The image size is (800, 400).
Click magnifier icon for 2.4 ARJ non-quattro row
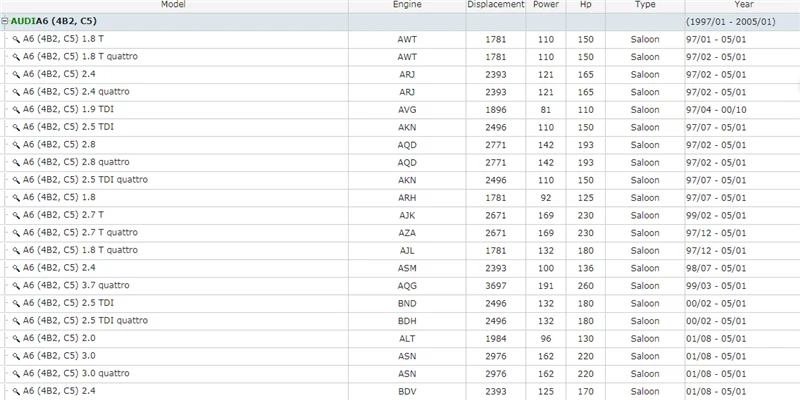[16, 74]
